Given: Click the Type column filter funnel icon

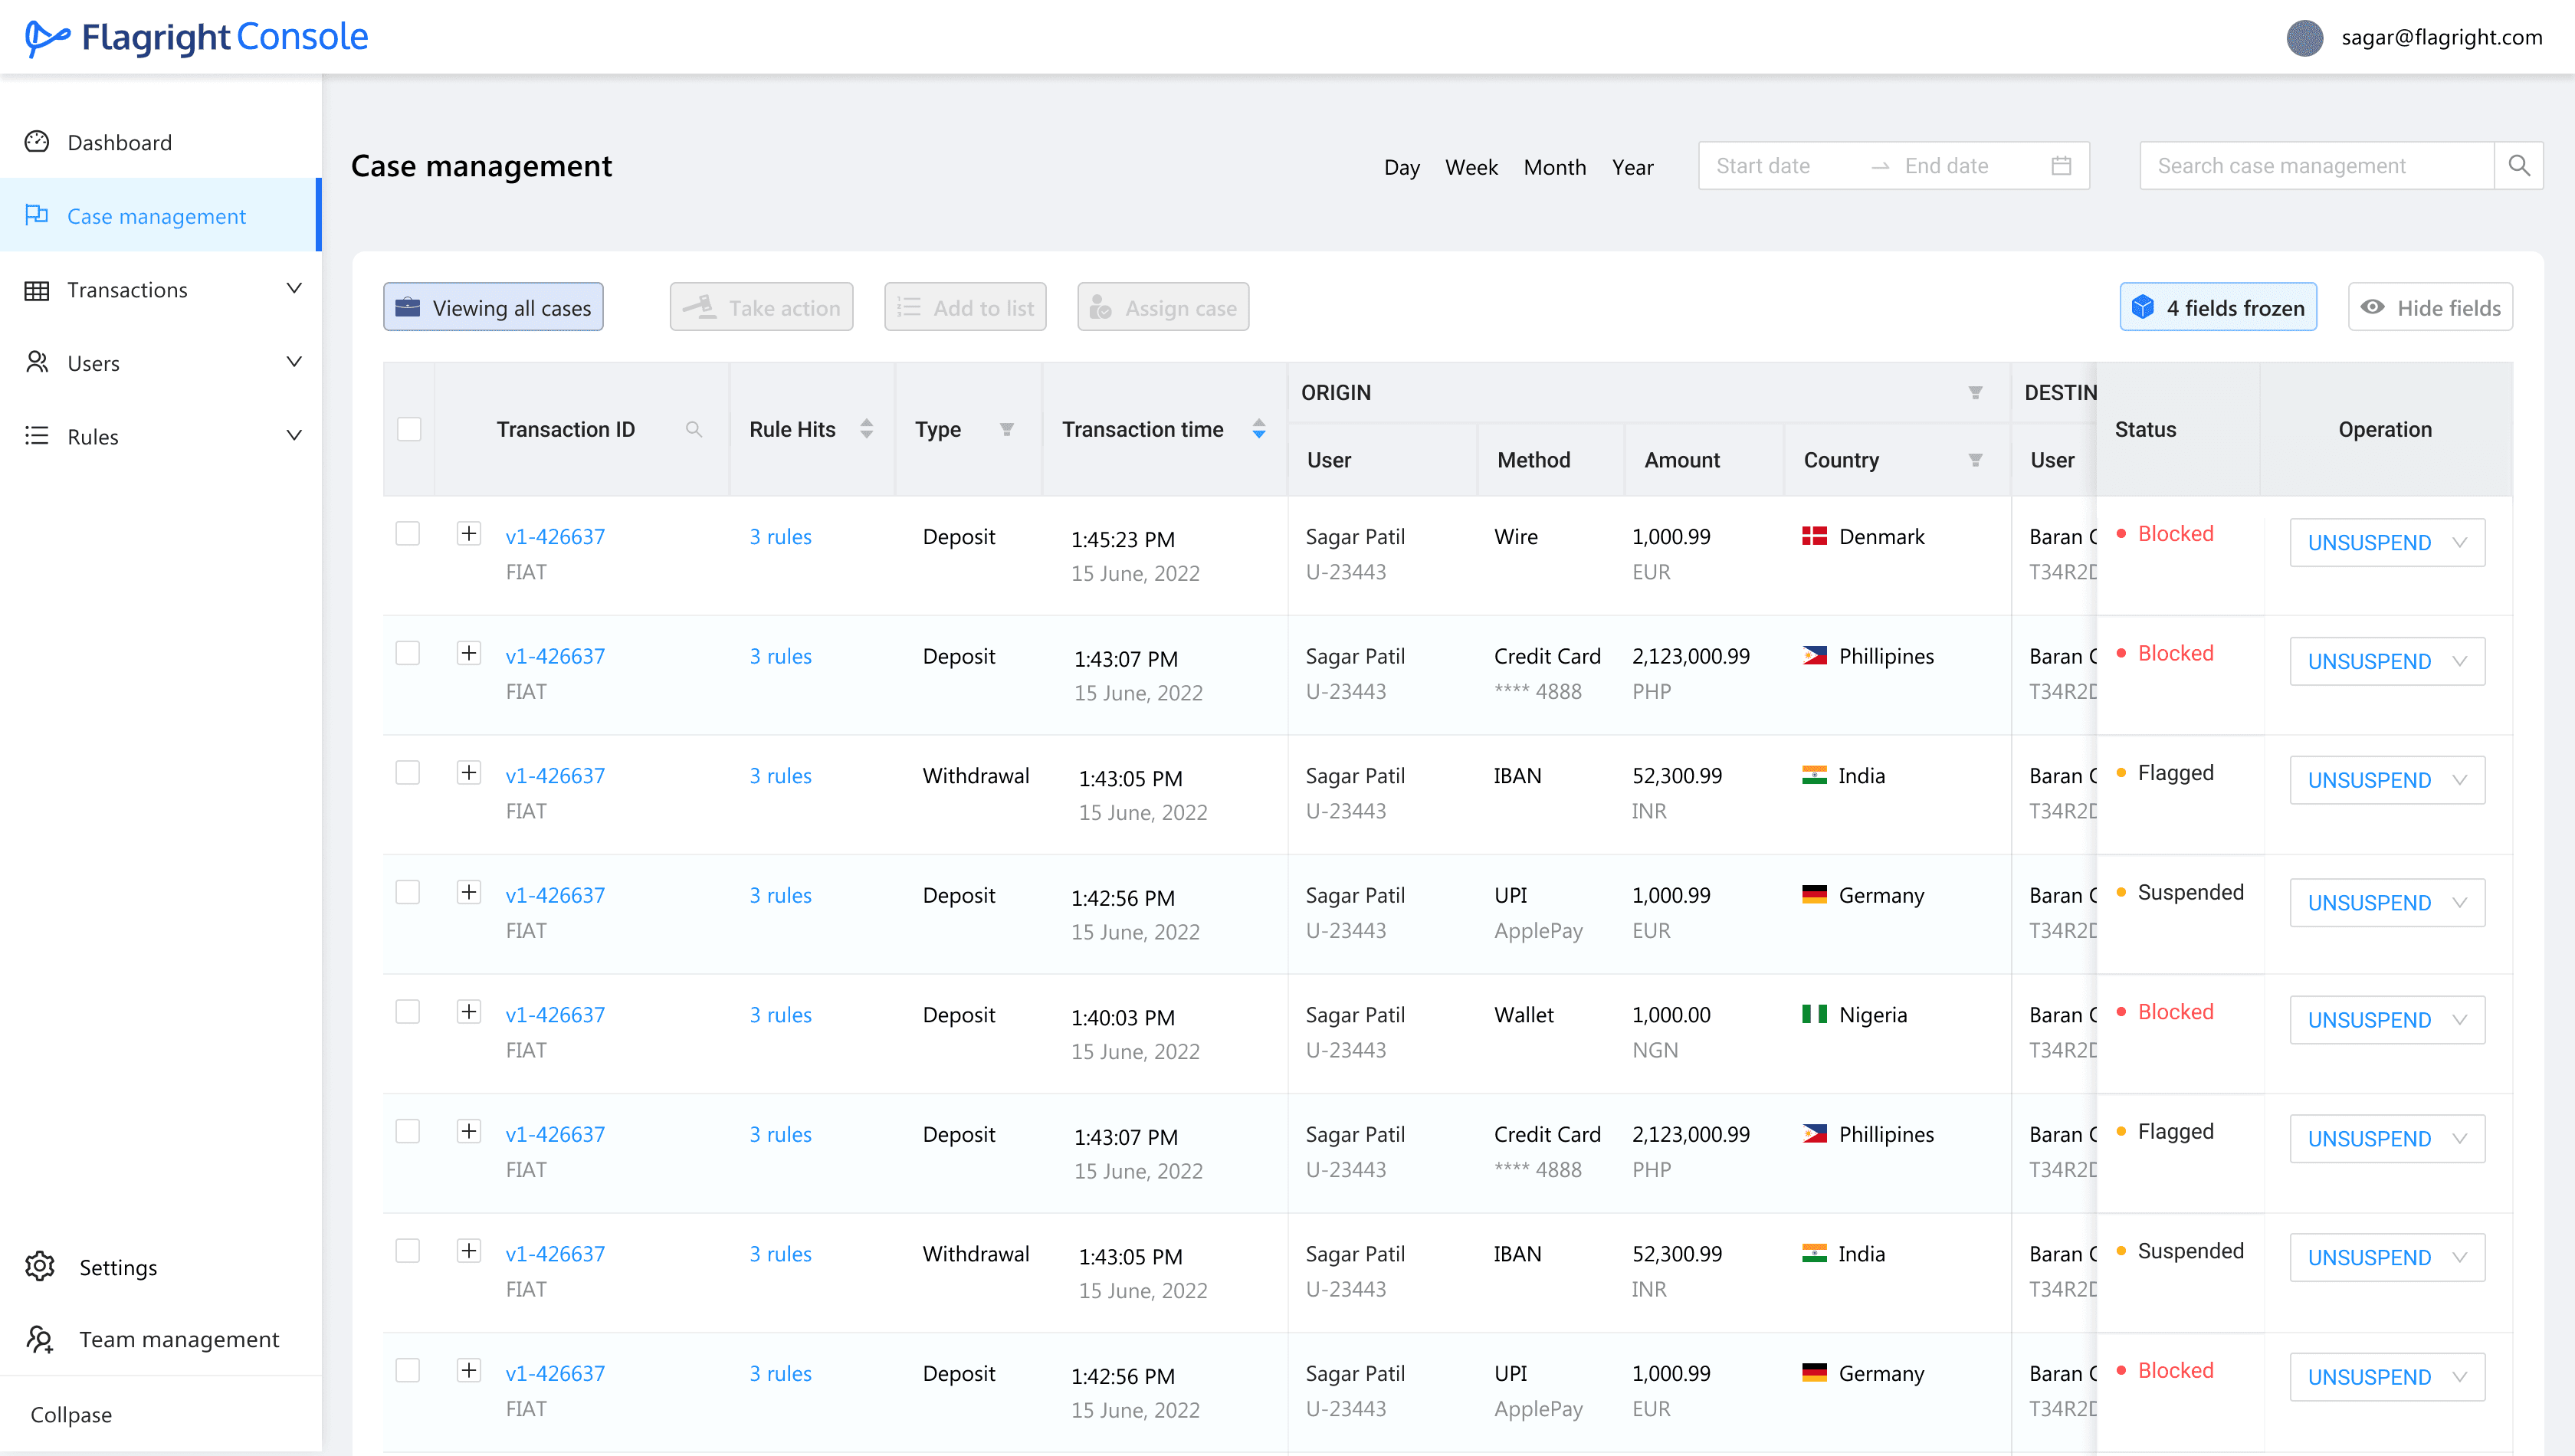Looking at the screenshot, I should pyautogui.click(x=1007, y=429).
